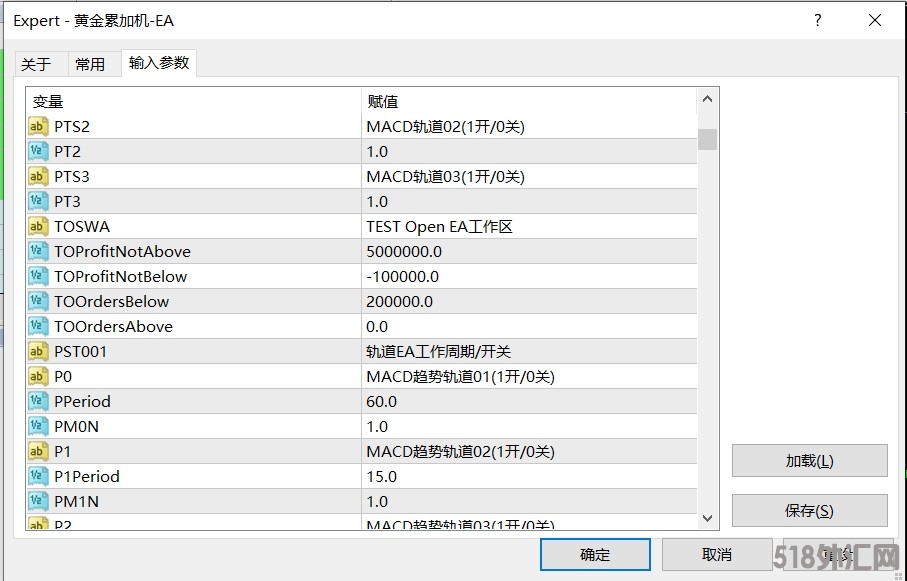
Task: Click the string icon beside PTS2
Action: (x=38, y=127)
